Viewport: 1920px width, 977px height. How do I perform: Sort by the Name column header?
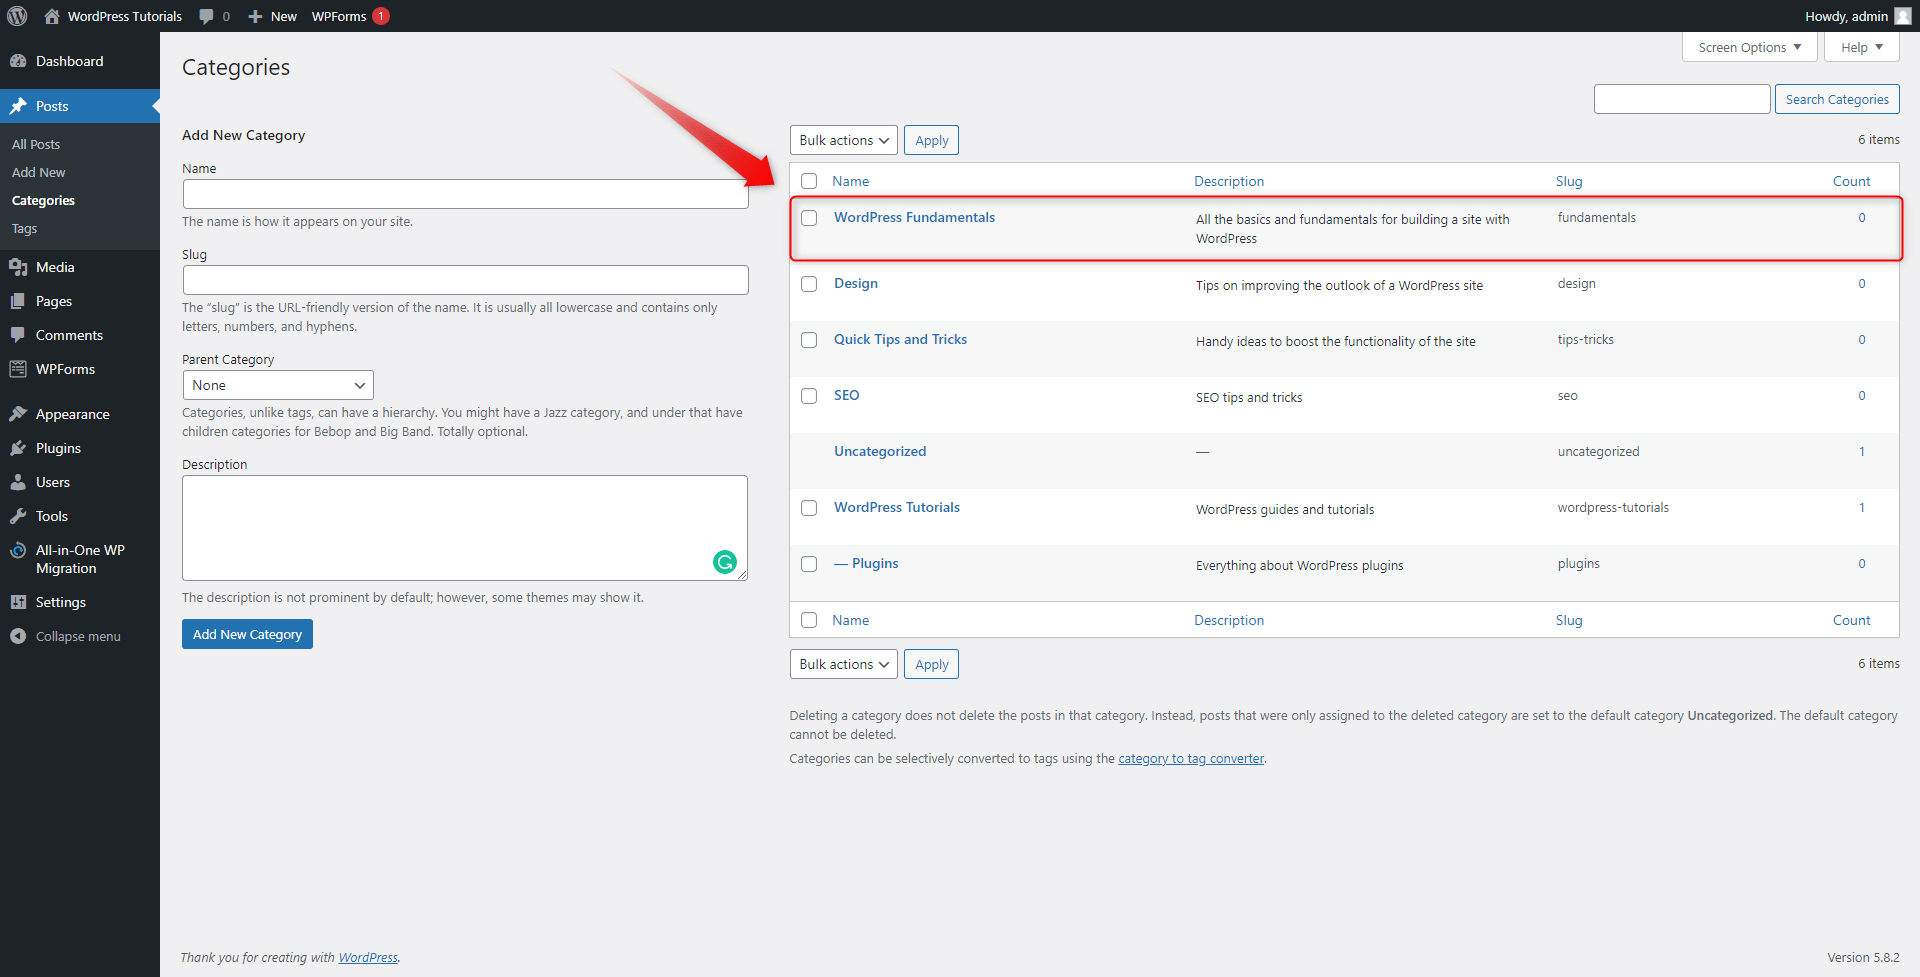click(x=850, y=181)
